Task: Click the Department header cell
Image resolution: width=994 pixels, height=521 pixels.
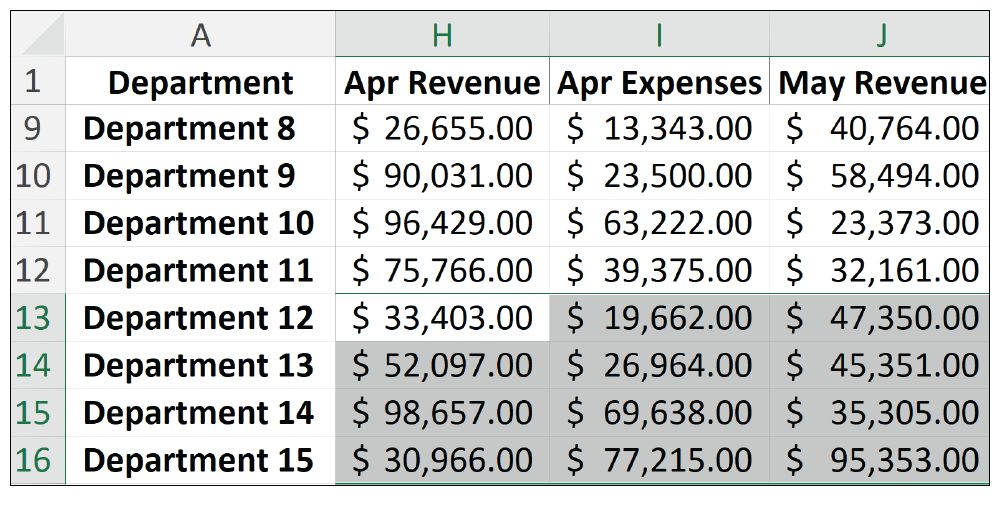Action: 200,82
